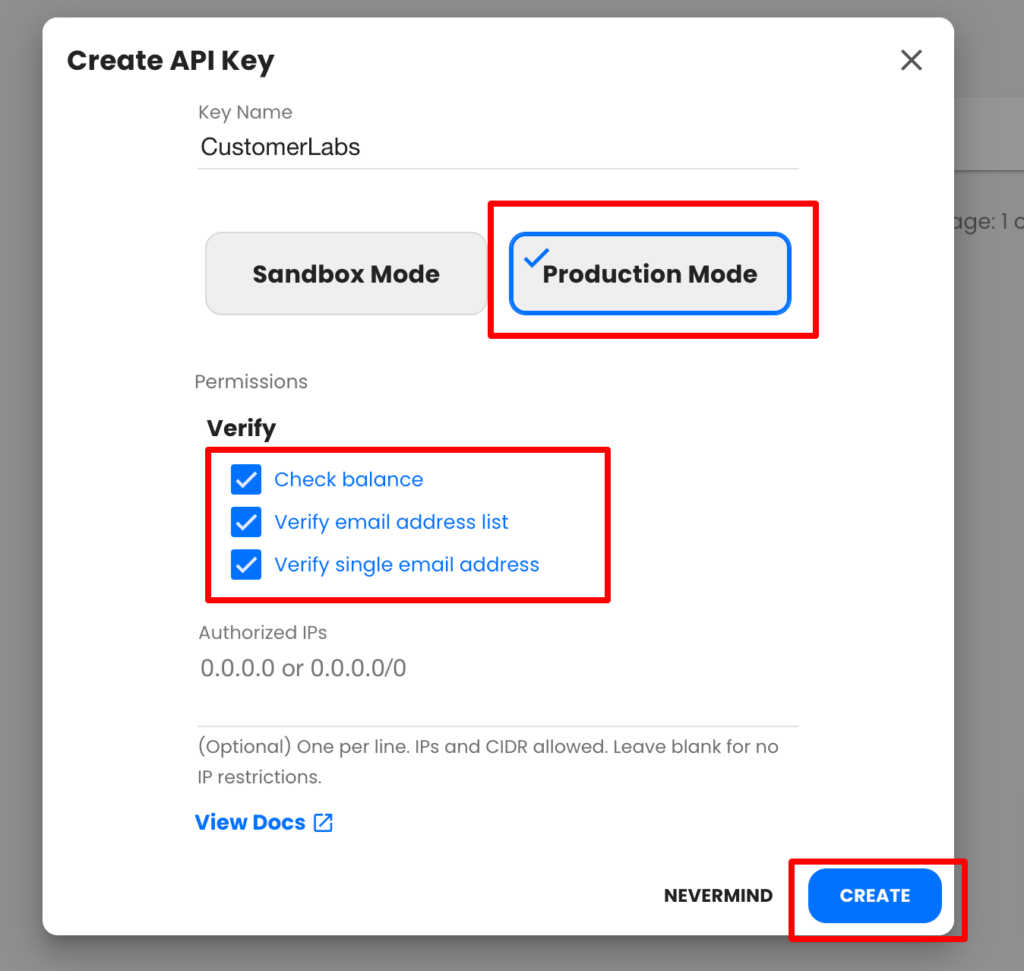Click the Authorized IPs label

[x=263, y=633]
